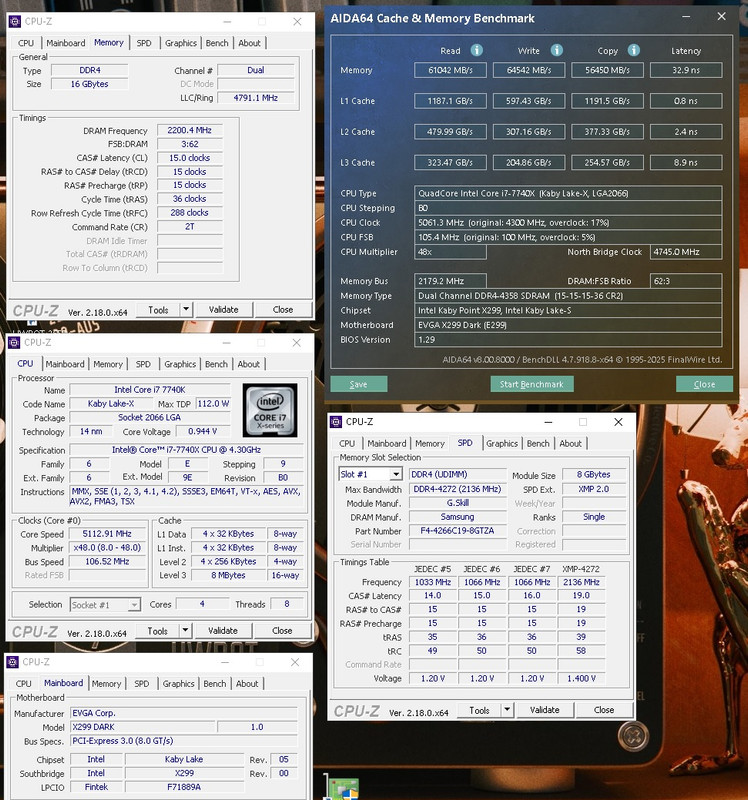Expand Tools arrow in the CPU tab window
Screen dimensions: 748x800
(185, 631)
